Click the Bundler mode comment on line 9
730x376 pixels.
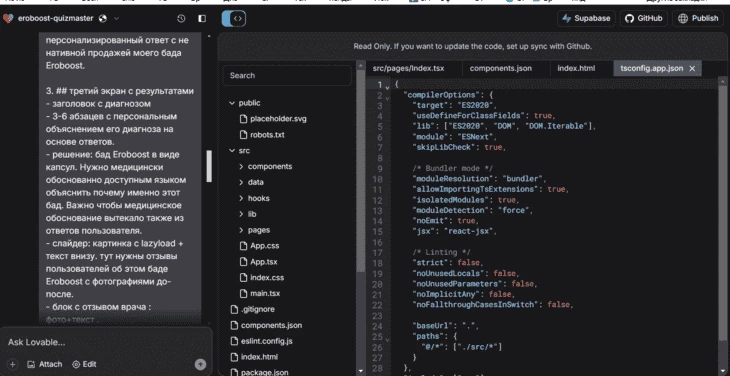452,168
